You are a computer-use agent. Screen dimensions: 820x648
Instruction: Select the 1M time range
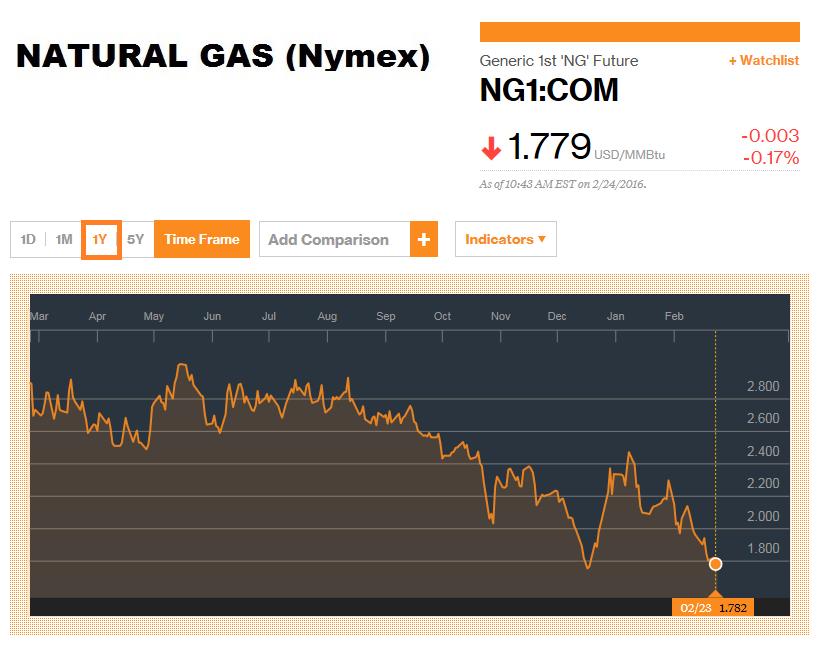[x=64, y=240]
